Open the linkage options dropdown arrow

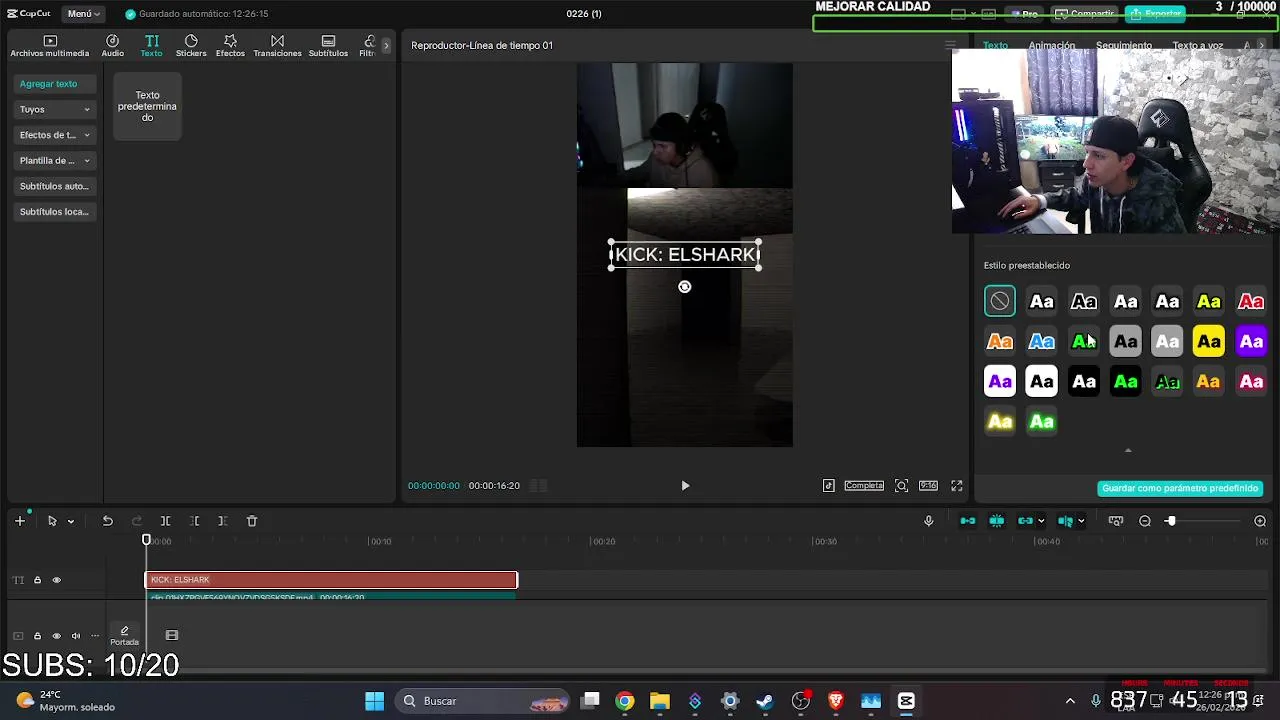point(1041,521)
